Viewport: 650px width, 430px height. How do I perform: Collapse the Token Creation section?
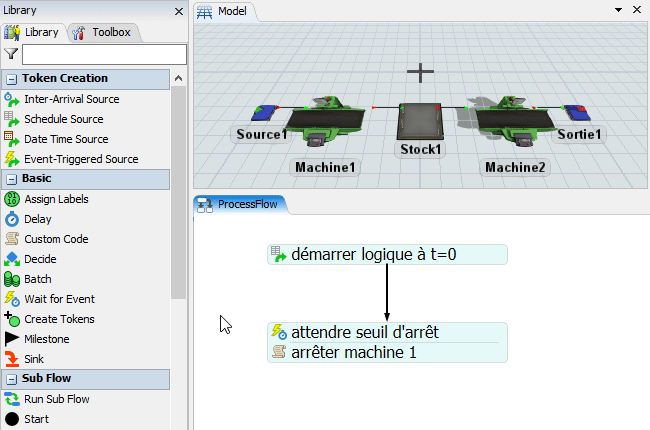coord(11,79)
